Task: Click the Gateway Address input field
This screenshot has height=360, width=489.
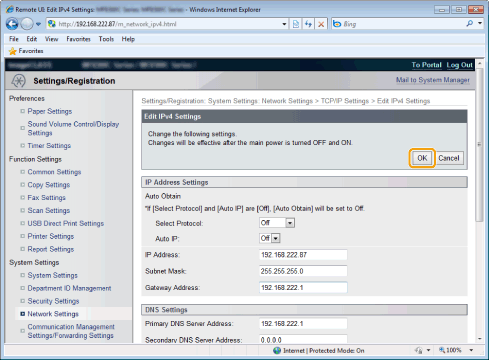Action: [x=303, y=287]
